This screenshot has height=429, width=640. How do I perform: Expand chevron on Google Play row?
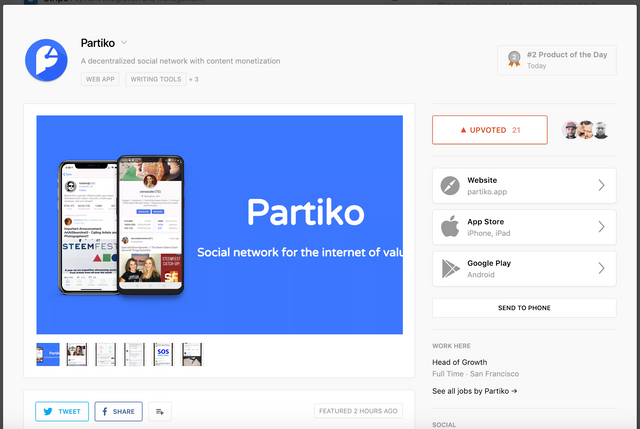(x=601, y=268)
